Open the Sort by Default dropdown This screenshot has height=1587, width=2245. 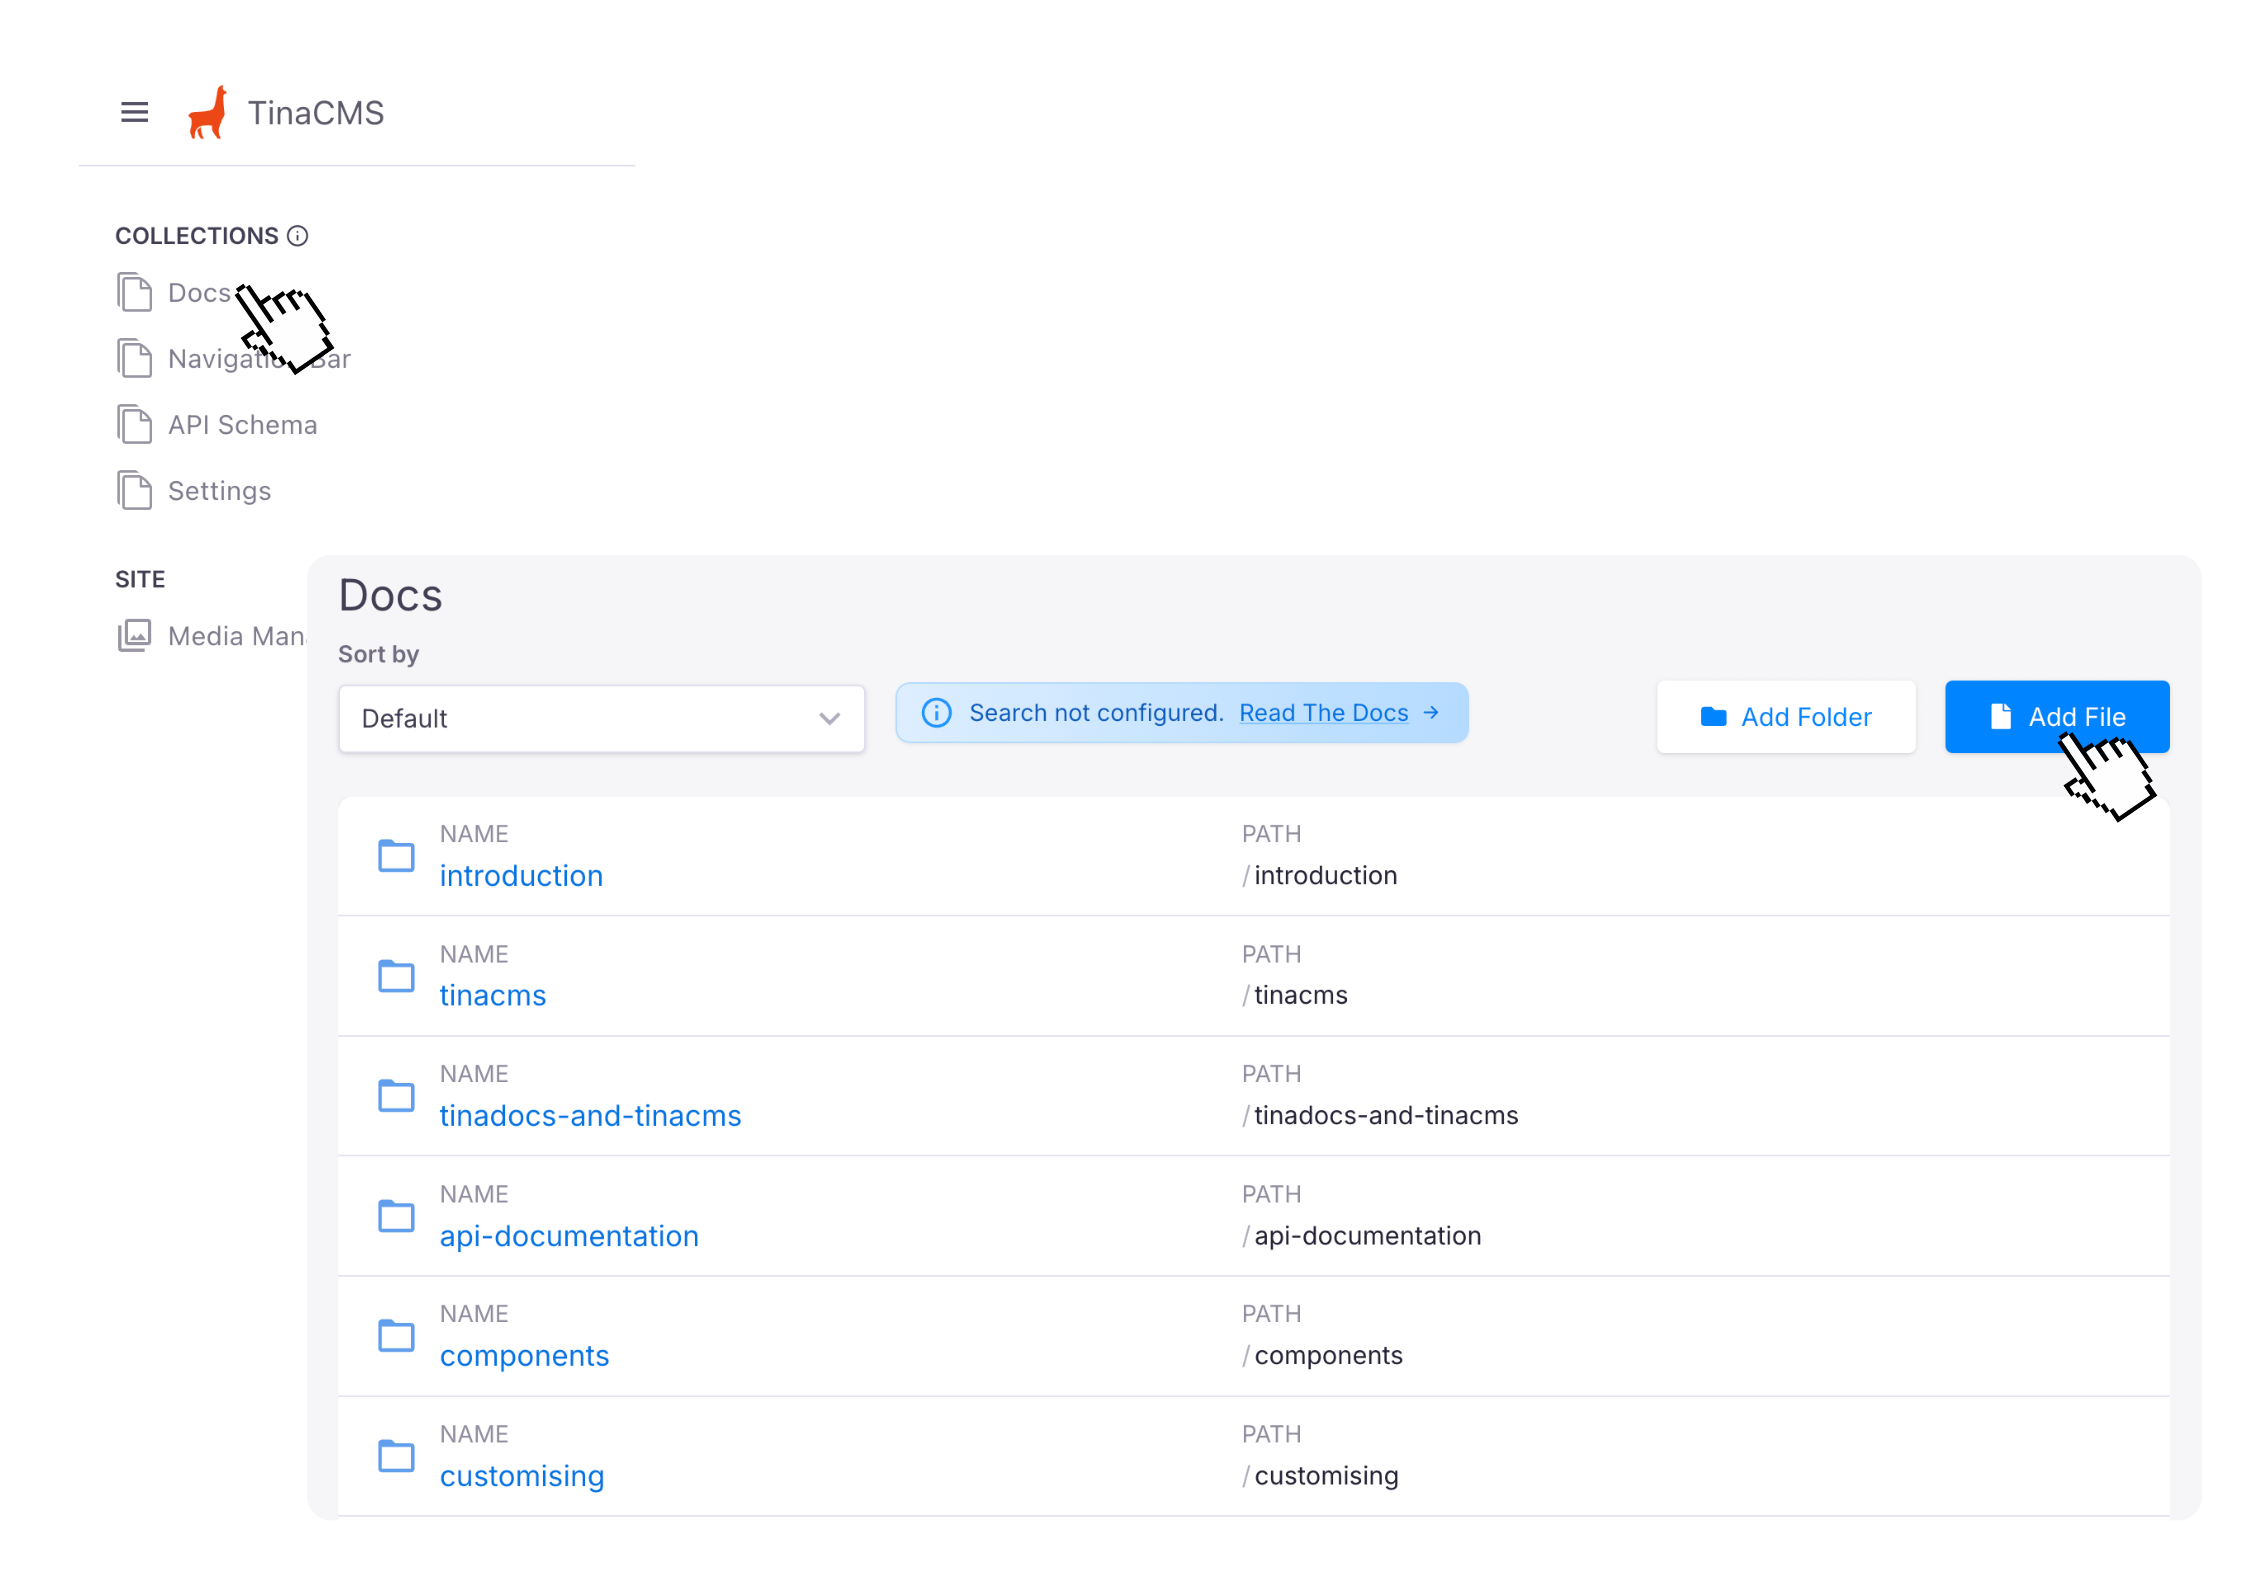click(600, 719)
